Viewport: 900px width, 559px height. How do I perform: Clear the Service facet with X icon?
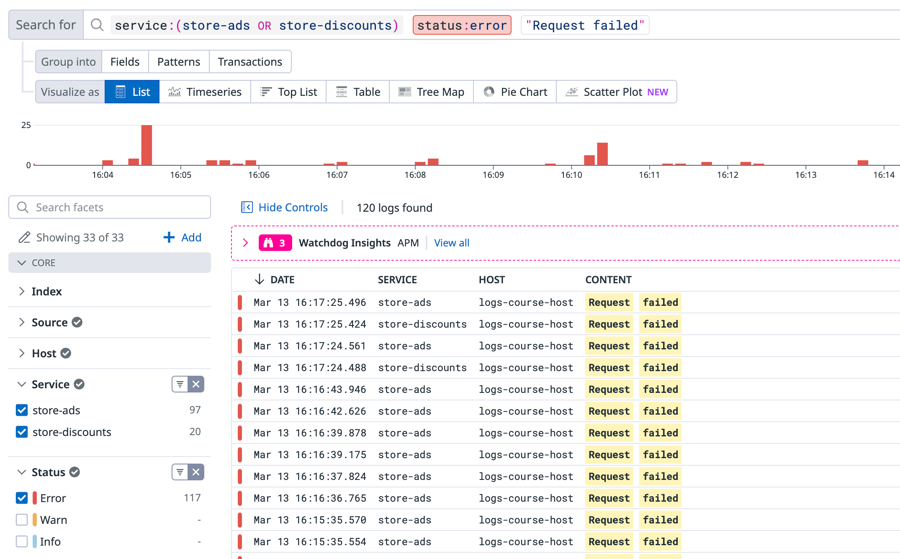pos(196,384)
